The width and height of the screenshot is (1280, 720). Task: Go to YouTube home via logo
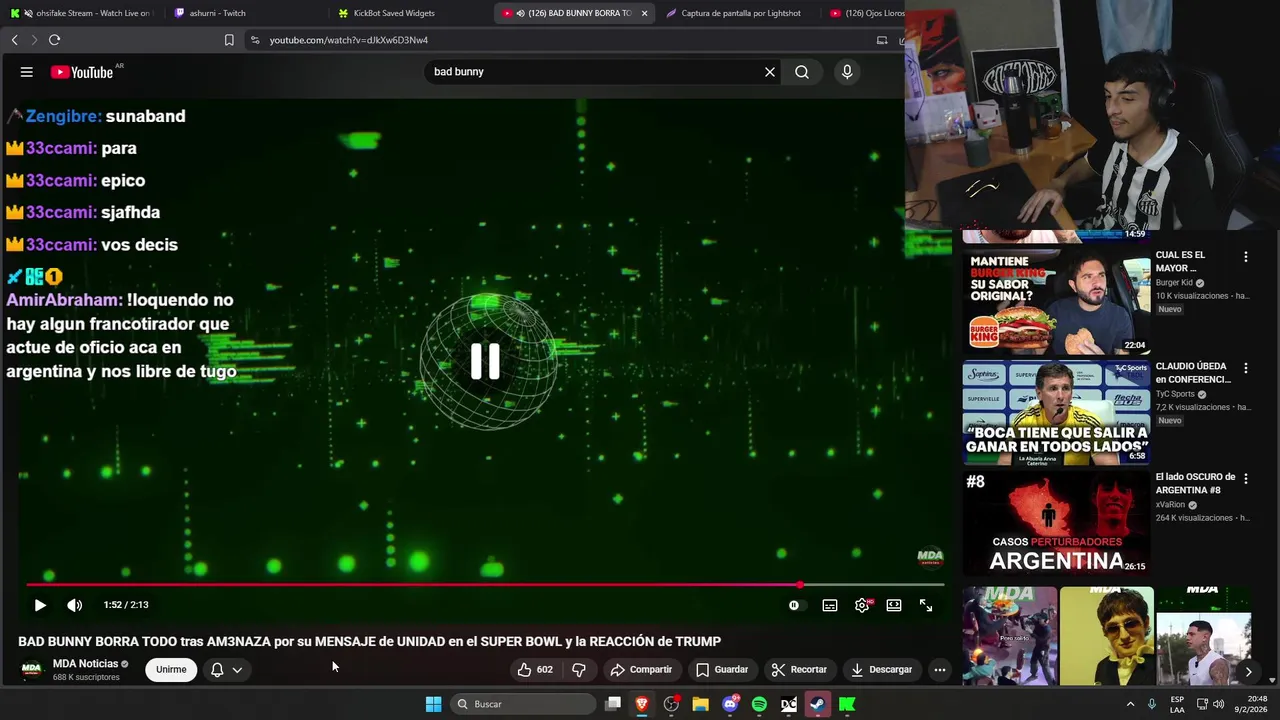(x=82, y=72)
